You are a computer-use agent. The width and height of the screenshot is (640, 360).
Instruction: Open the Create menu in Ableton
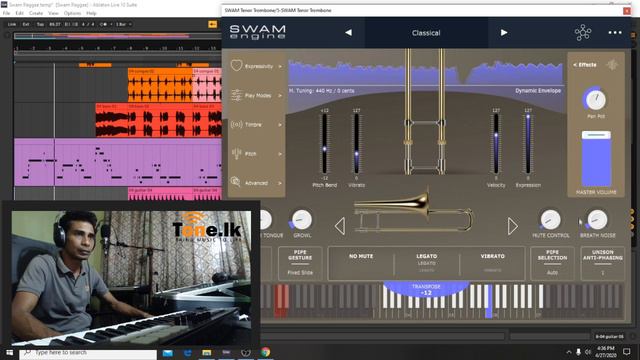(x=36, y=13)
